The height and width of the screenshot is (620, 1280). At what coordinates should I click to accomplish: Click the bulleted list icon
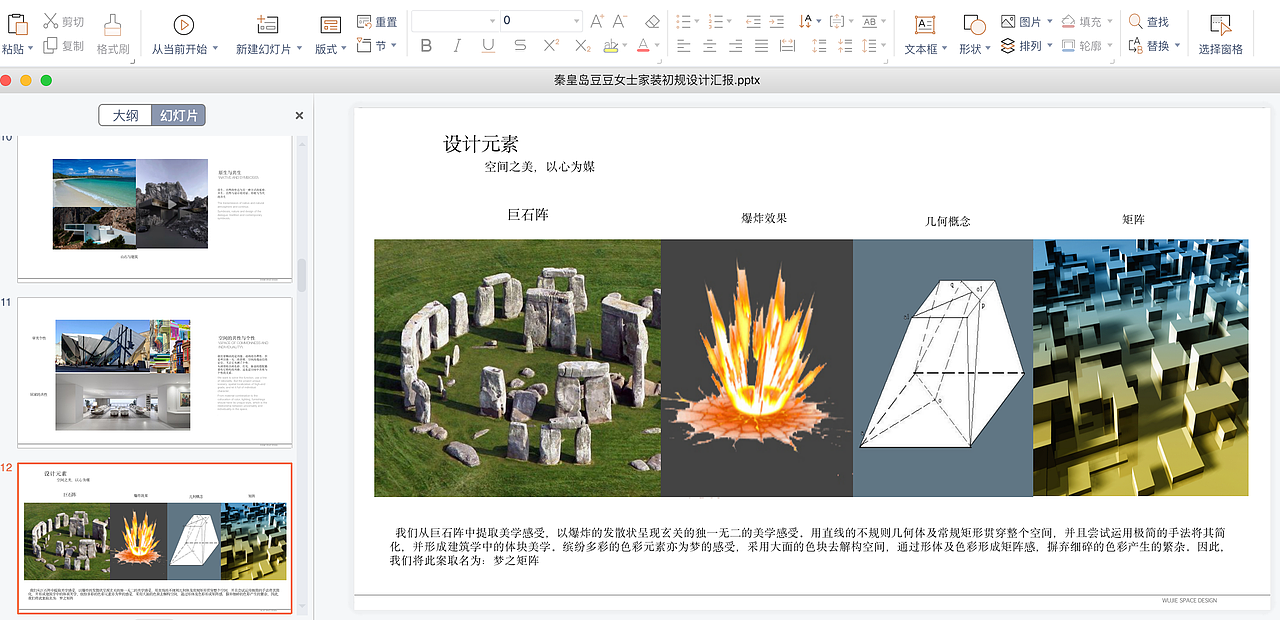(684, 21)
